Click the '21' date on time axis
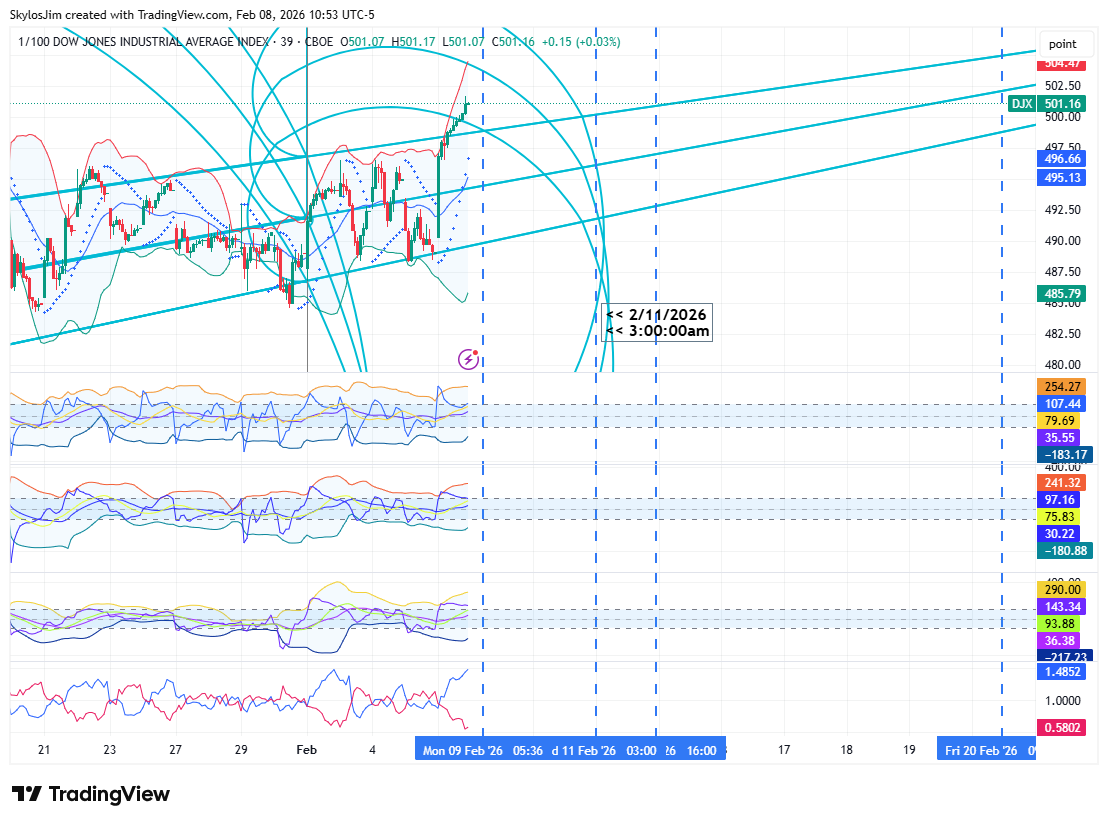Screen dimensions: 1108x824 44,750
